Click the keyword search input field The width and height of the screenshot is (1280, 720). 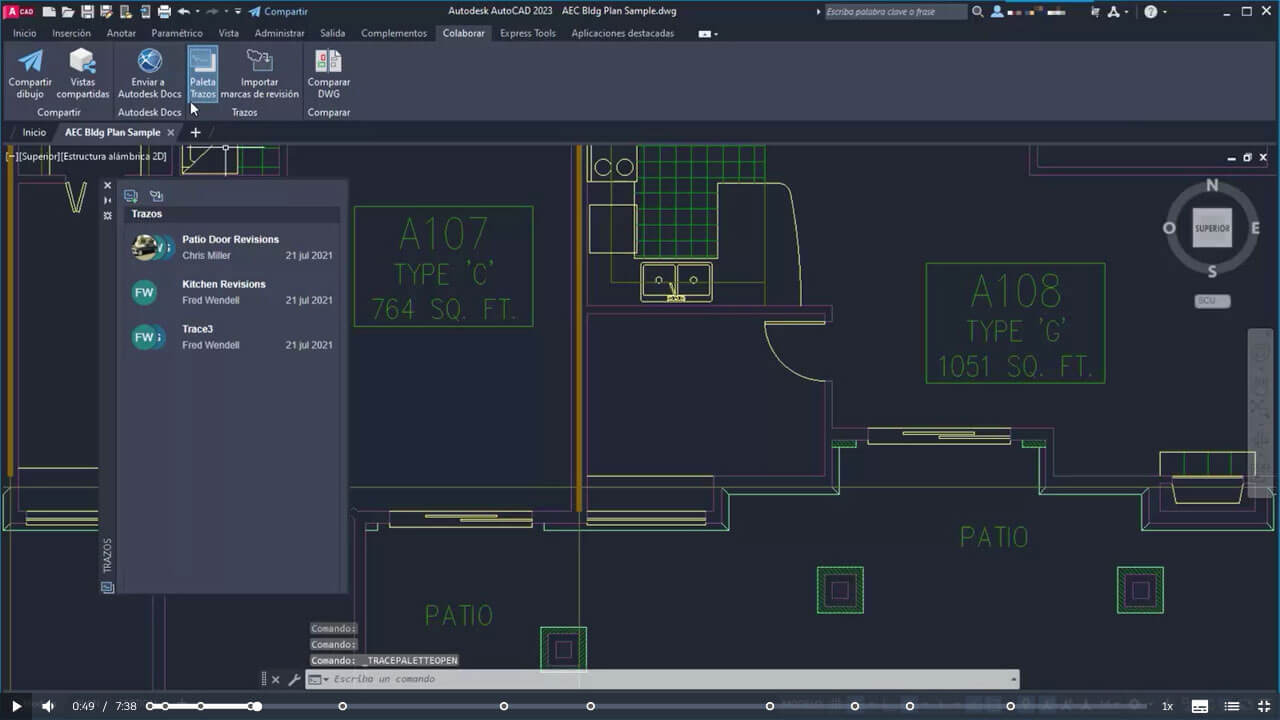[895, 12]
